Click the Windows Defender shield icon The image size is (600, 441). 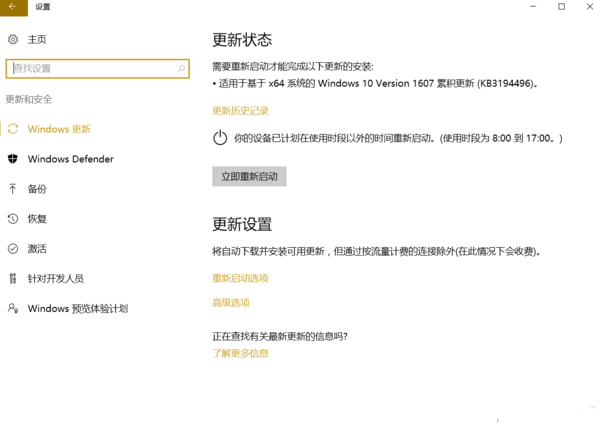13,159
